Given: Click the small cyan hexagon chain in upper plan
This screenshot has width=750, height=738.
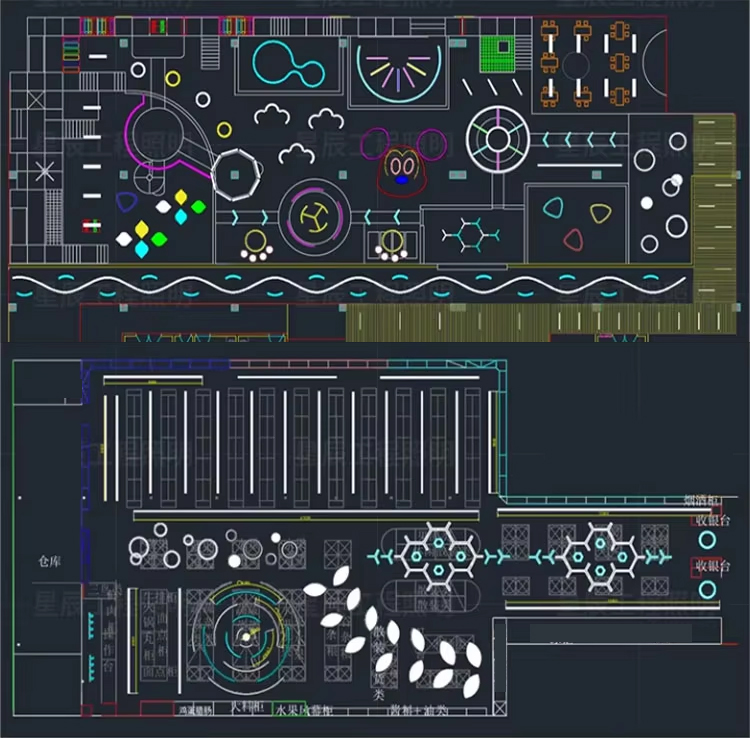Looking at the screenshot, I should [470, 235].
